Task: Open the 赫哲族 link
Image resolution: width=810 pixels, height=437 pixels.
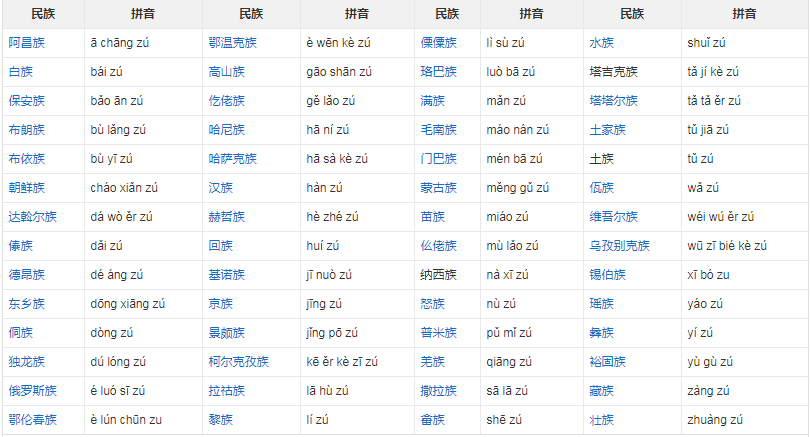Action: click(x=226, y=216)
